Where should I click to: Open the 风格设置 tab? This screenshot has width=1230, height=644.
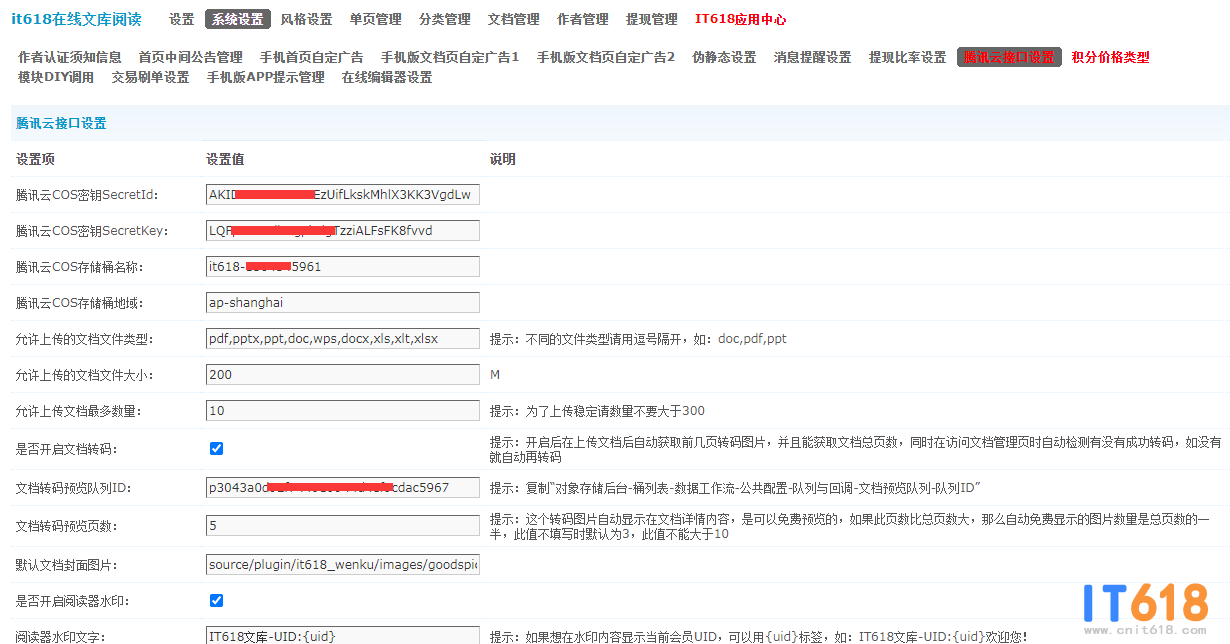point(306,19)
